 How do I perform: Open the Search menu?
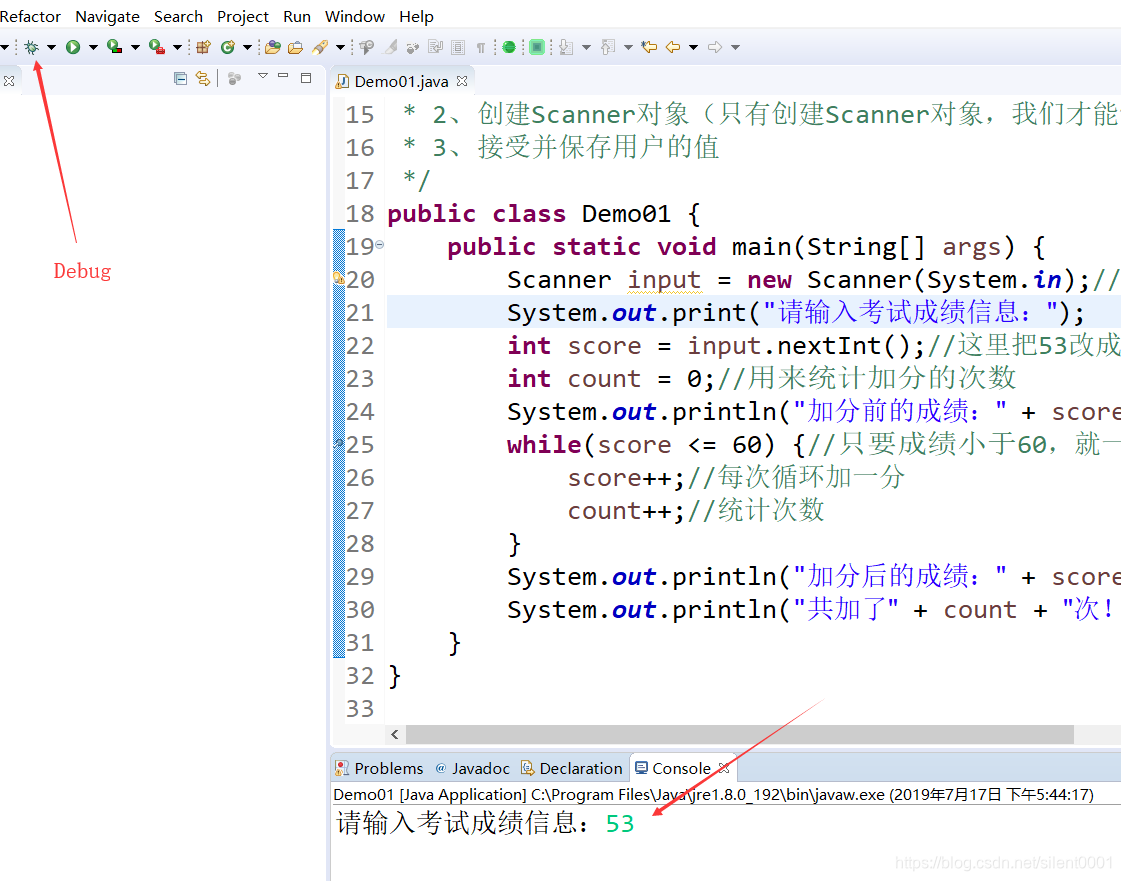click(178, 16)
